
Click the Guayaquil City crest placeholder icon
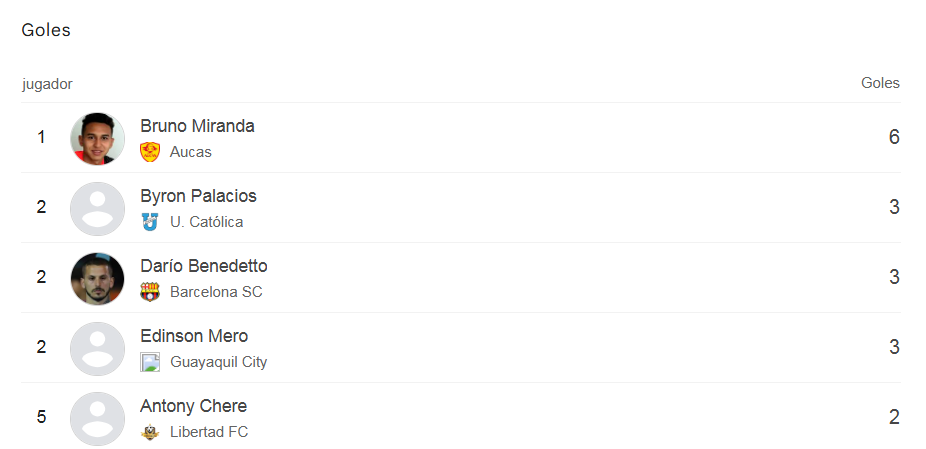[x=150, y=362]
